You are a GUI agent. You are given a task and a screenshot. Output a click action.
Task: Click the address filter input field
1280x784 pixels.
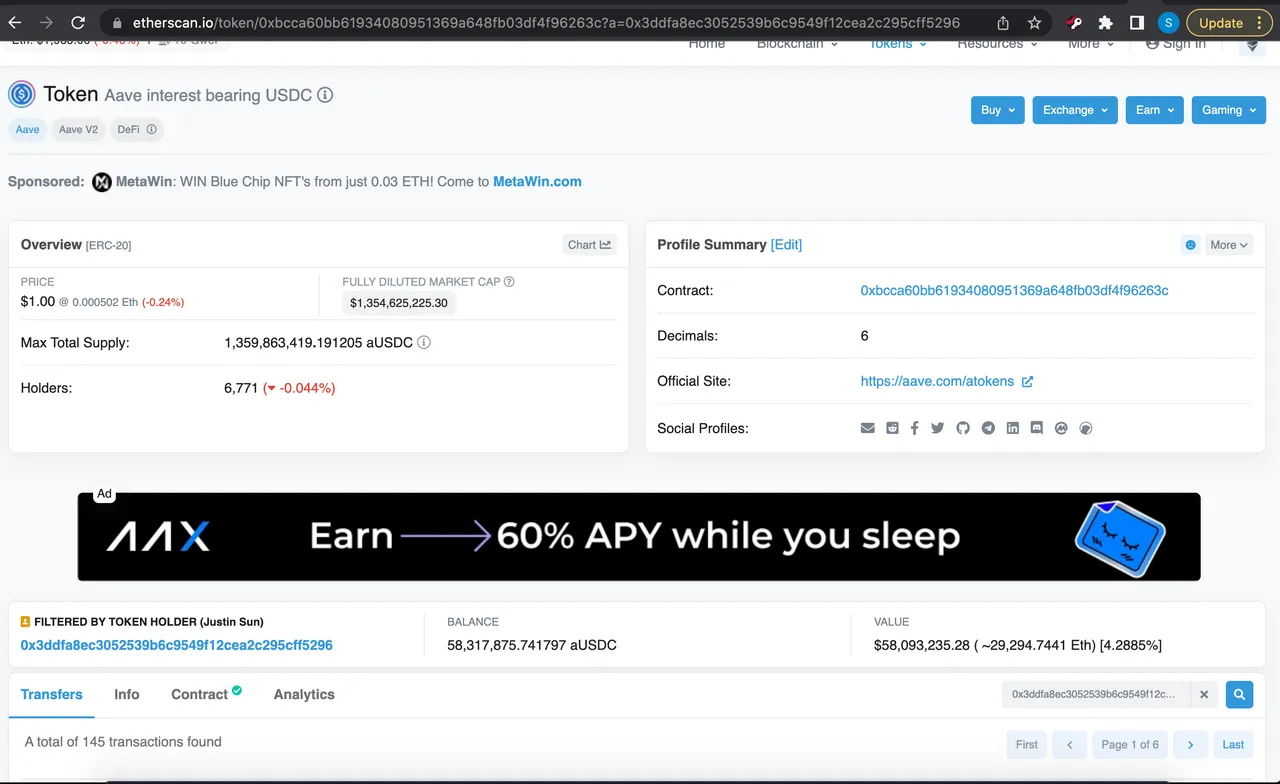(x=1097, y=694)
